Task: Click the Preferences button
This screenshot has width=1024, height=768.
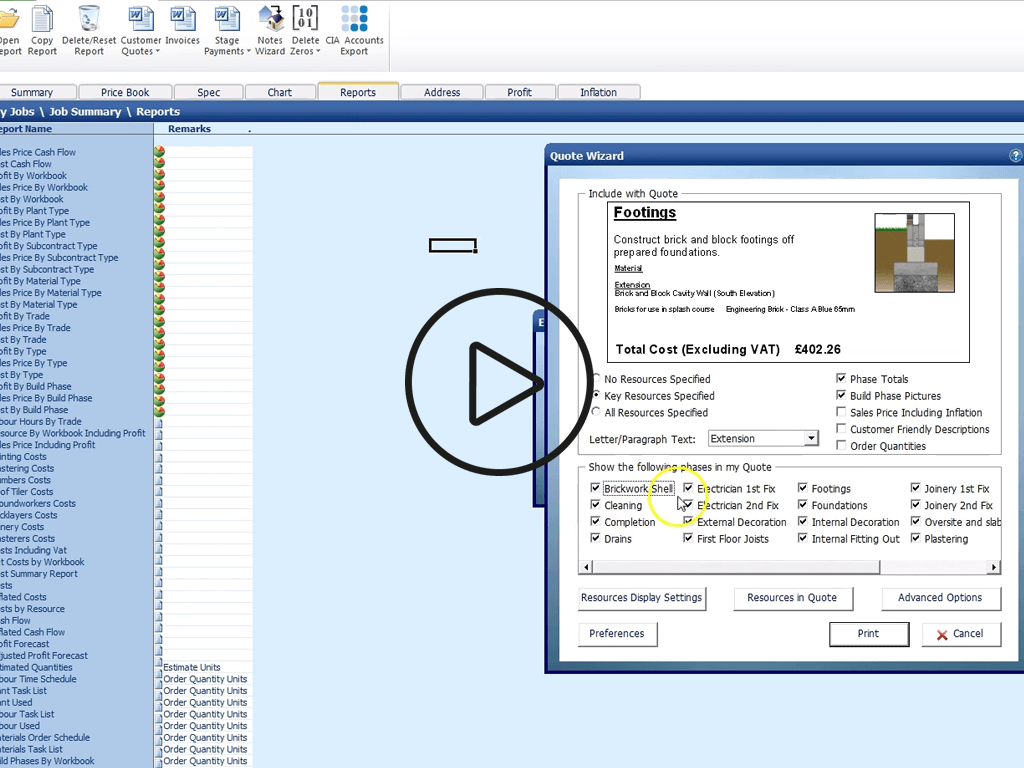Action: coord(617,633)
